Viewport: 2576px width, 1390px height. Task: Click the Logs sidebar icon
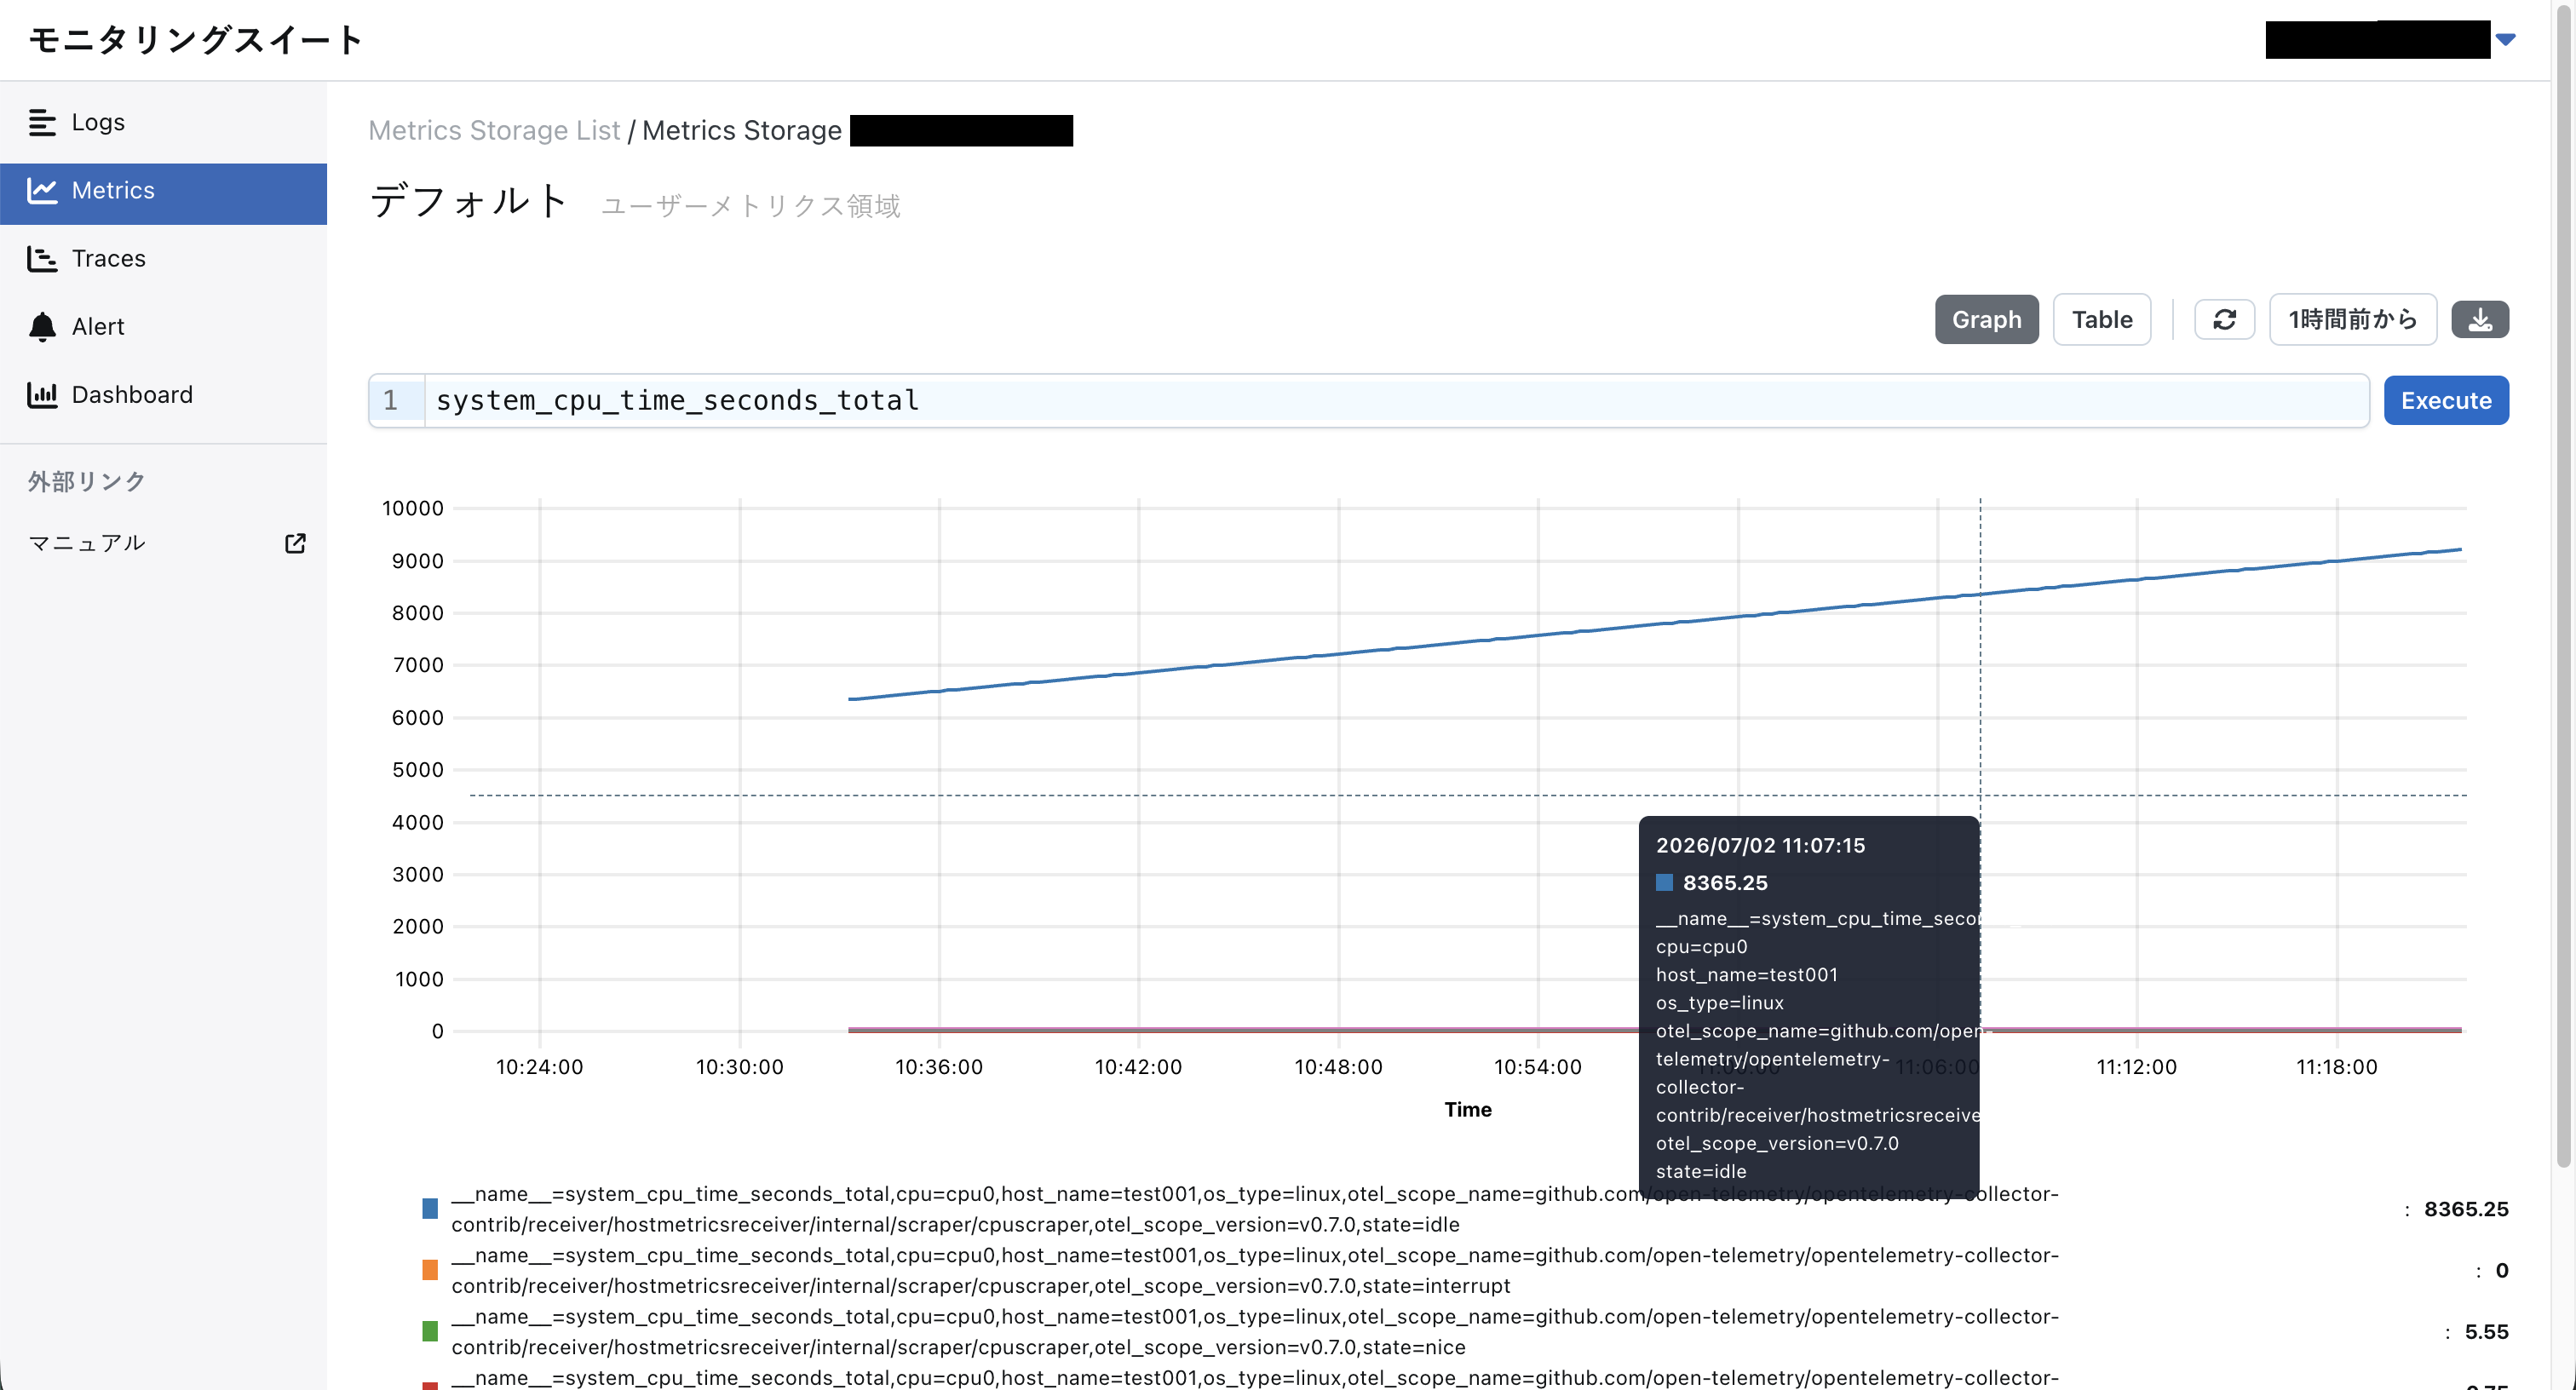[42, 122]
